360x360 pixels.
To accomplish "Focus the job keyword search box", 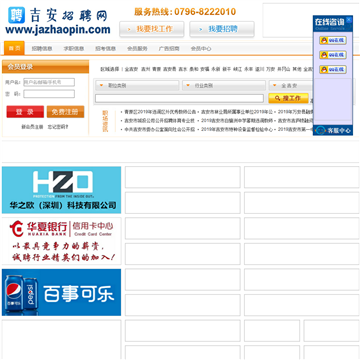I will click(x=179, y=98).
